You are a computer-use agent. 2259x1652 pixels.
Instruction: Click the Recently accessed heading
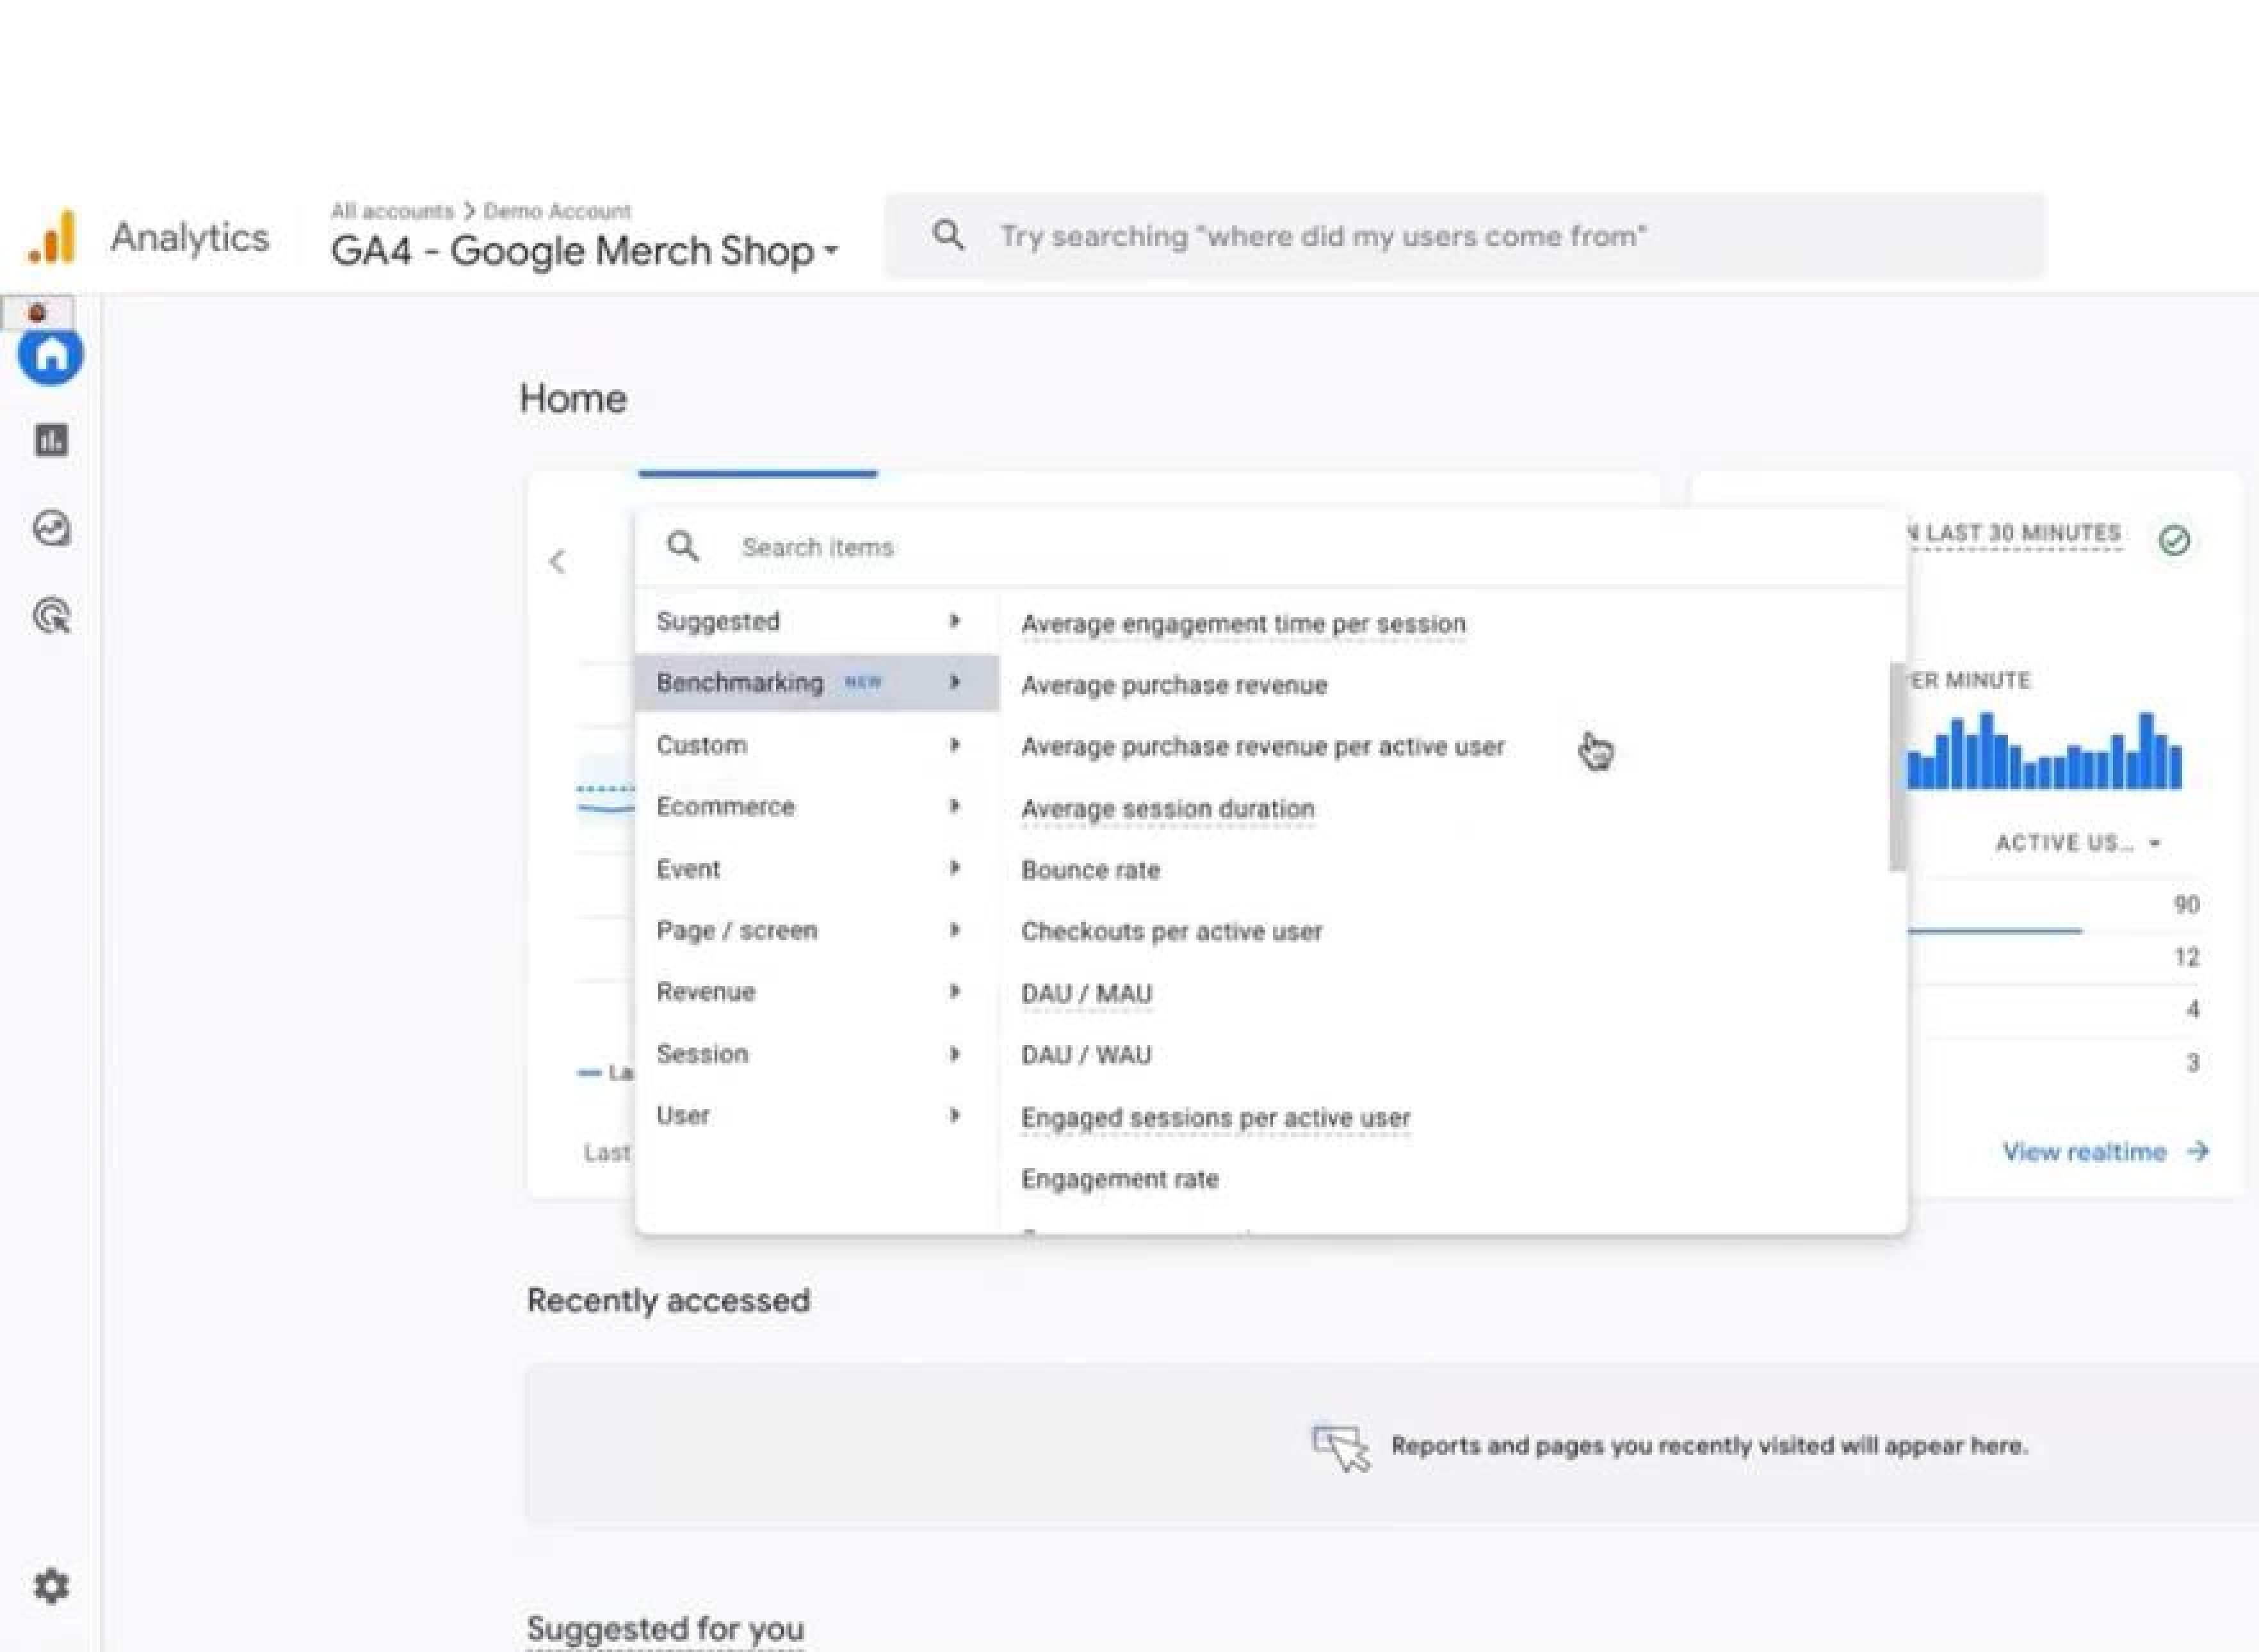(x=668, y=1300)
